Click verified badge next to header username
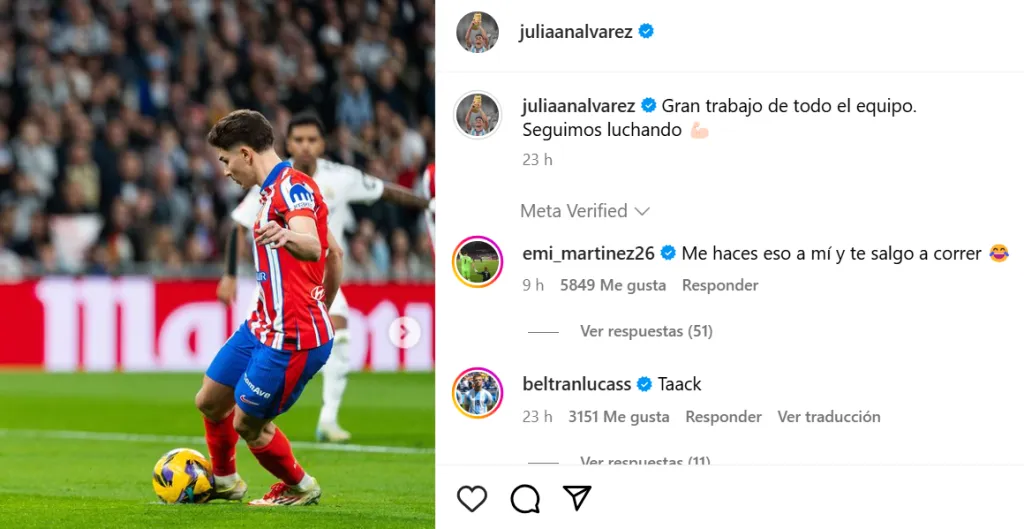The image size is (1024, 529). (x=646, y=31)
